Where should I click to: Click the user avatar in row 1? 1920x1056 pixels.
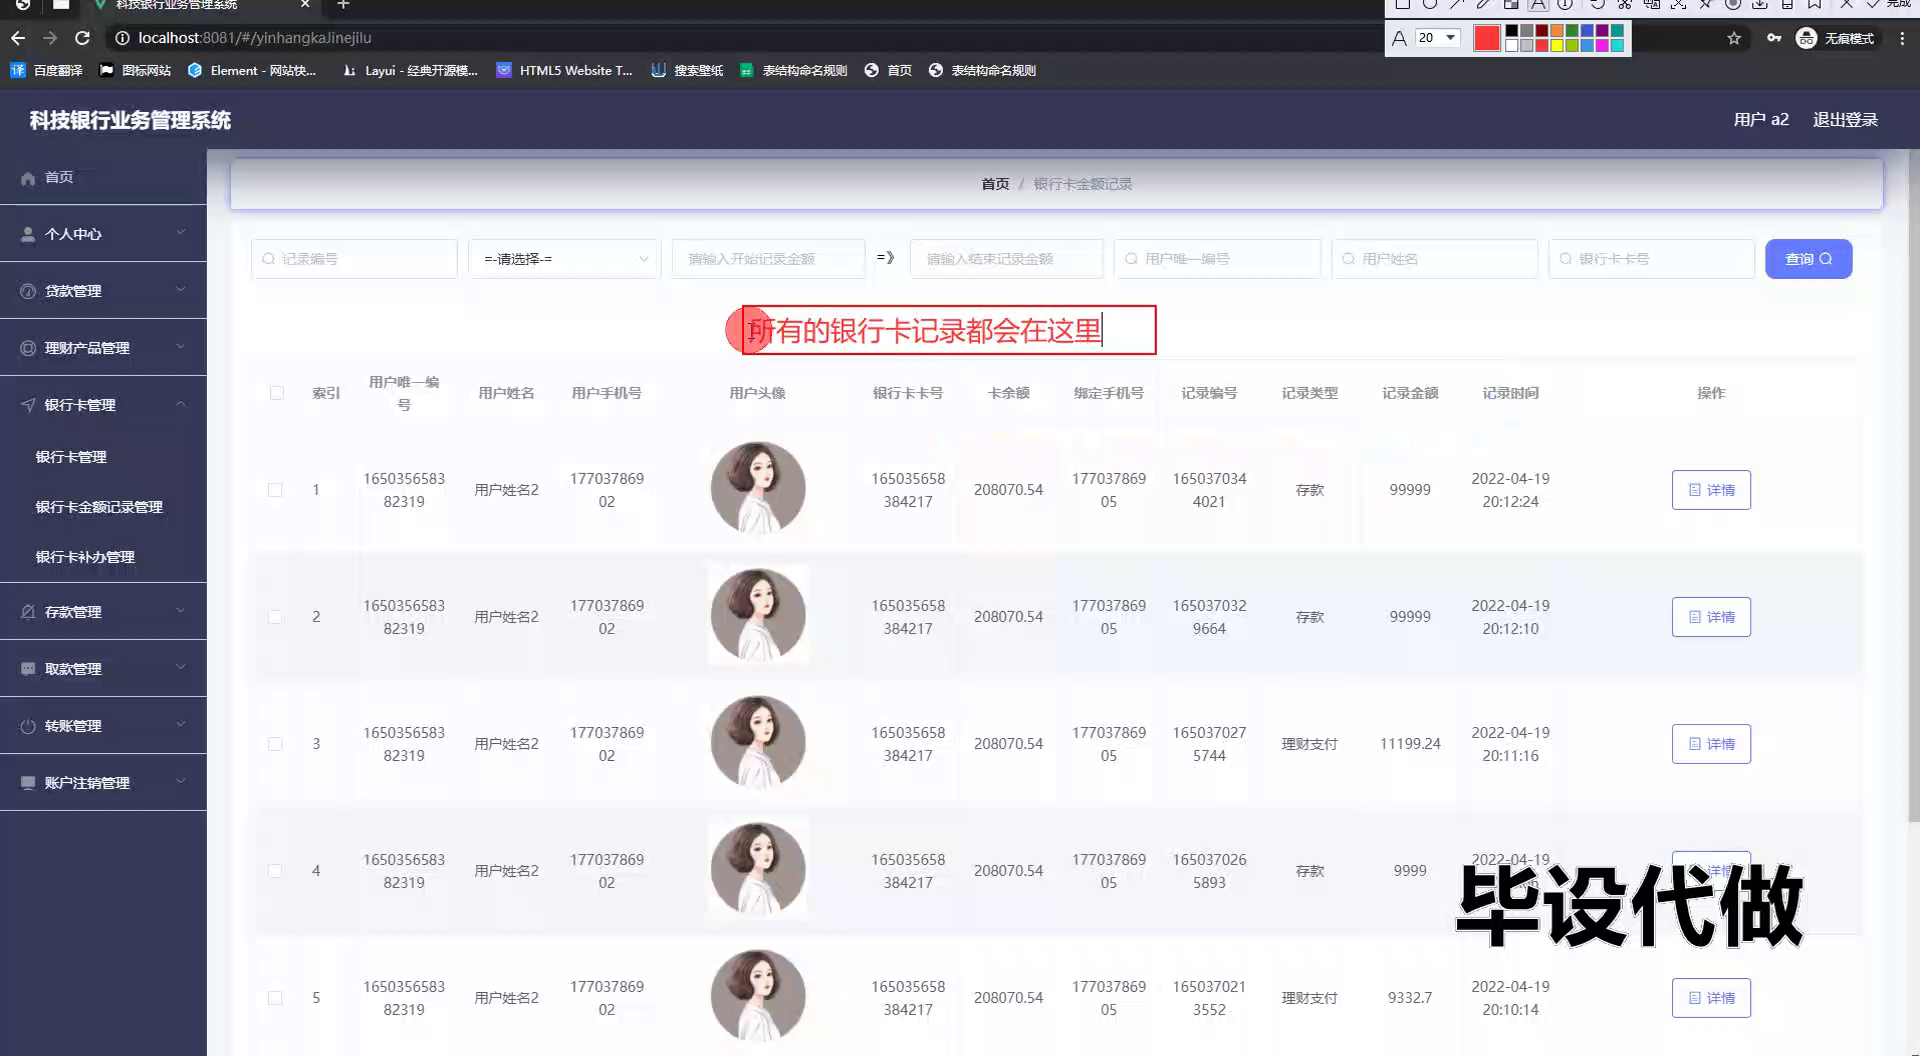758,489
